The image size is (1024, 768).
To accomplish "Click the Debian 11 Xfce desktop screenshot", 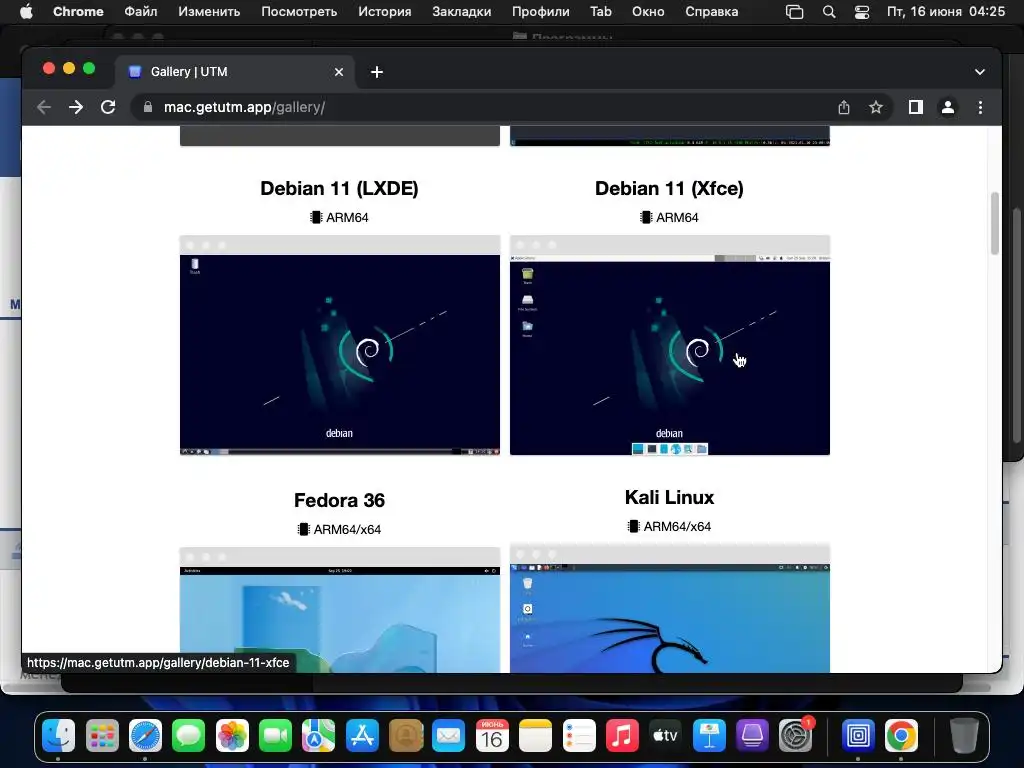I will point(669,345).
